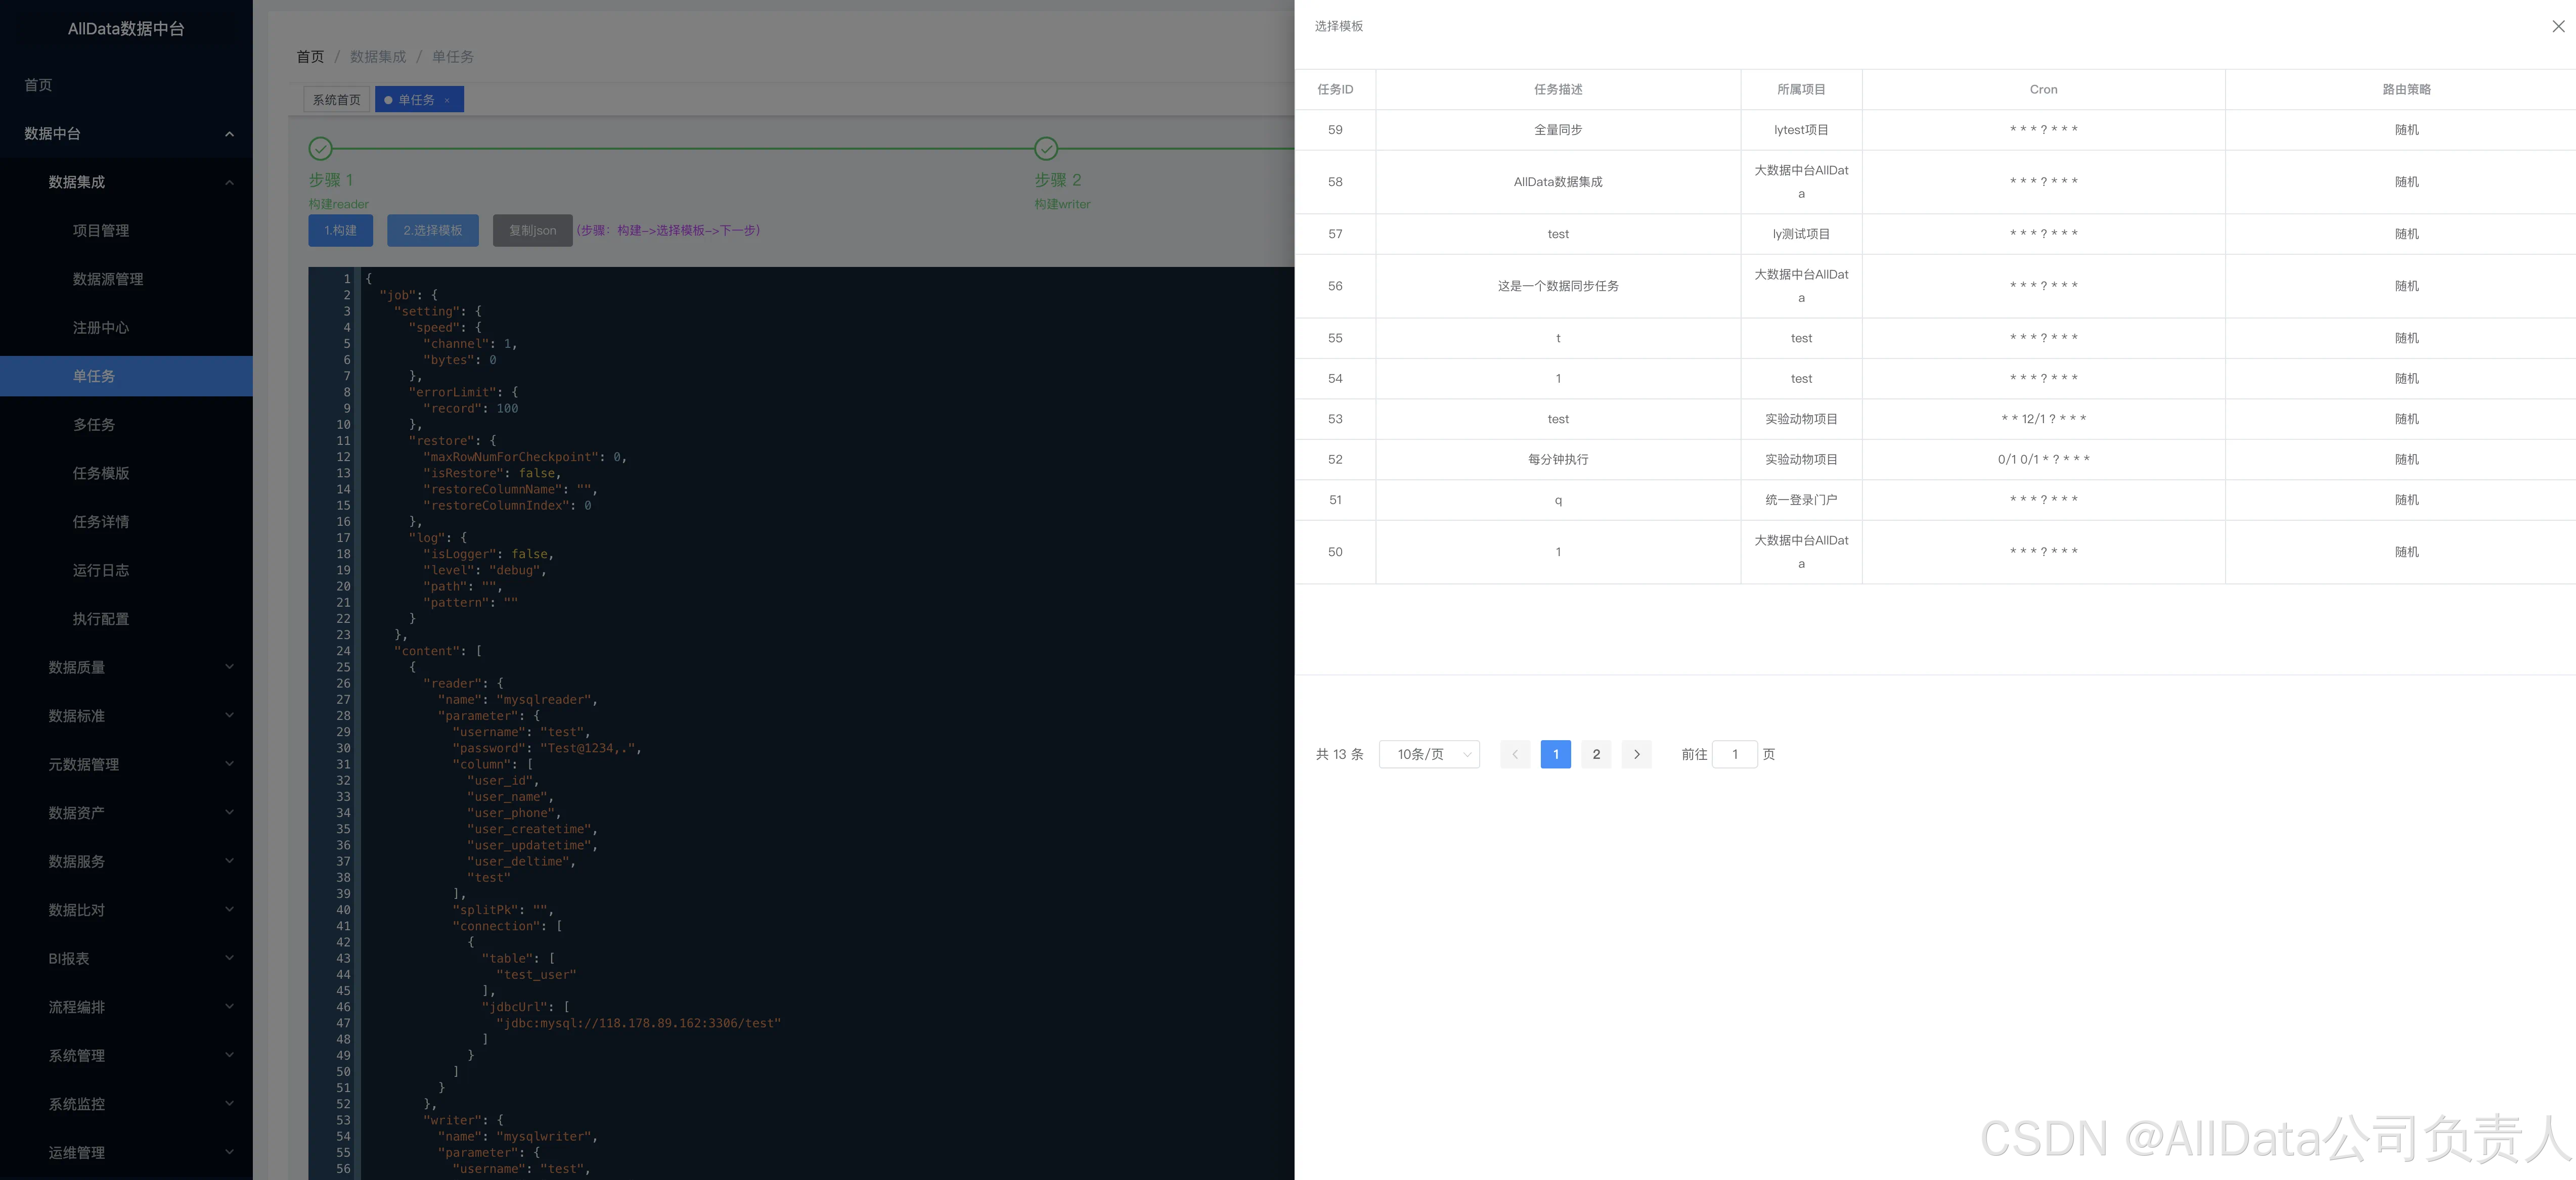Open the 多任务 menu item
Screen dimensions: 2576x1180
[x=94, y=425]
